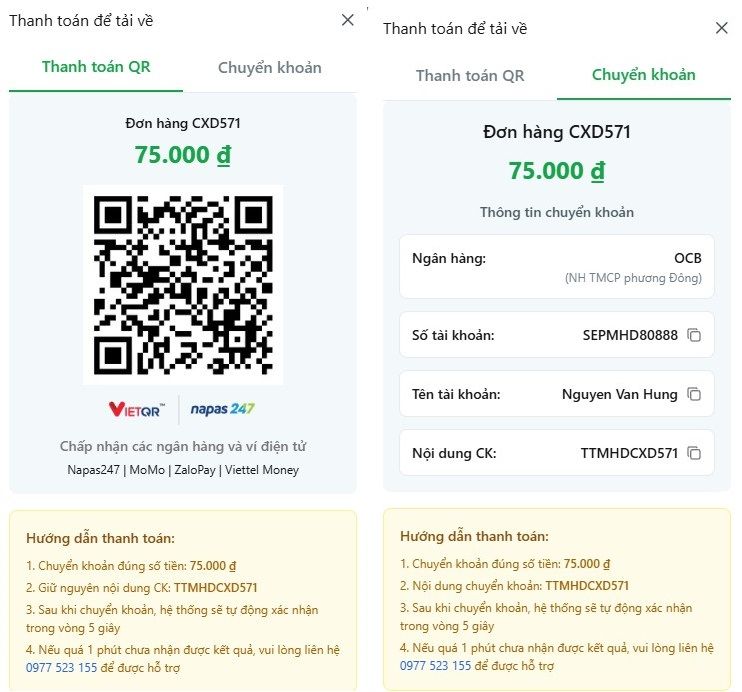
Task: Close the QR payment dialog
Action: [x=347, y=20]
